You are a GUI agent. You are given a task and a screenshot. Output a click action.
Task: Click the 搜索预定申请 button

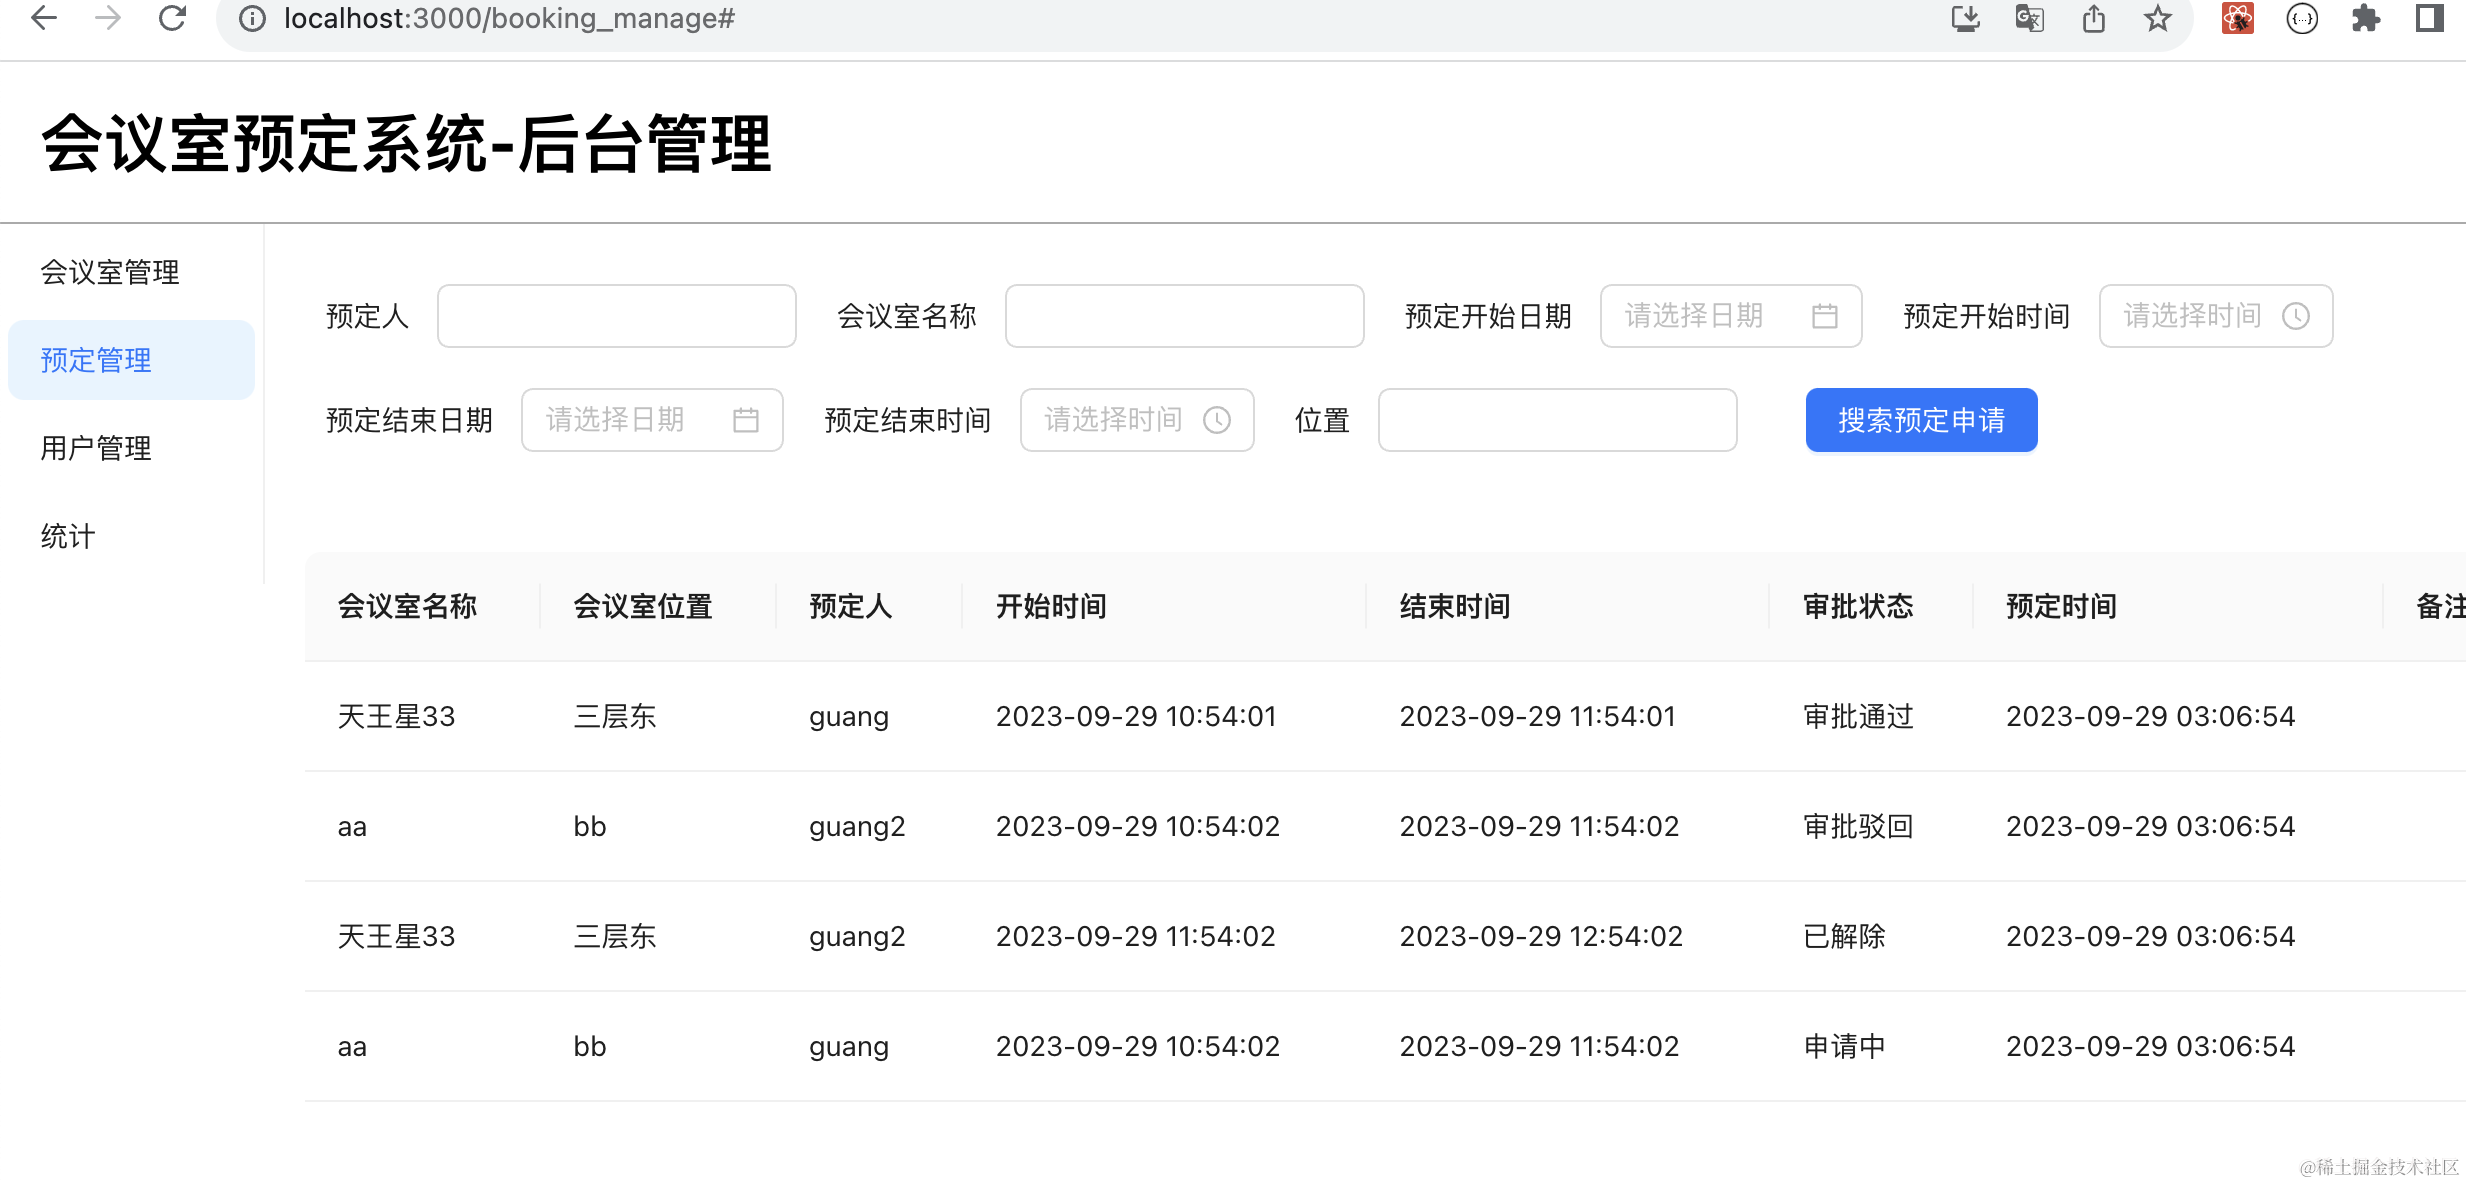(1921, 420)
